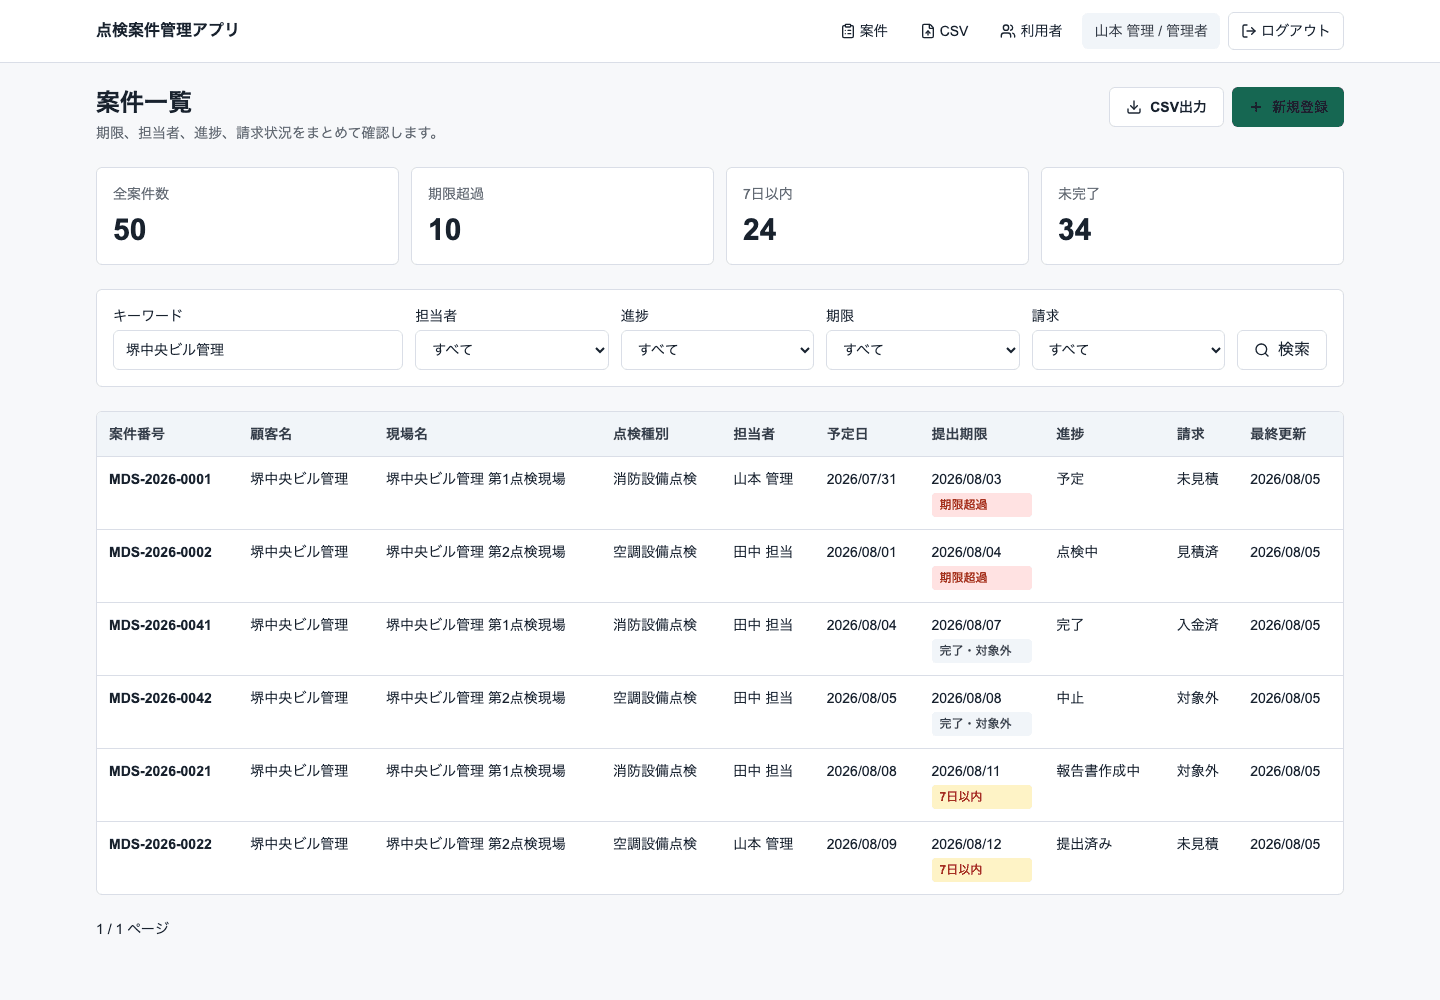Click the 2026/08/12 due date
This screenshot has width=1440, height=1000.
(966, 844)
